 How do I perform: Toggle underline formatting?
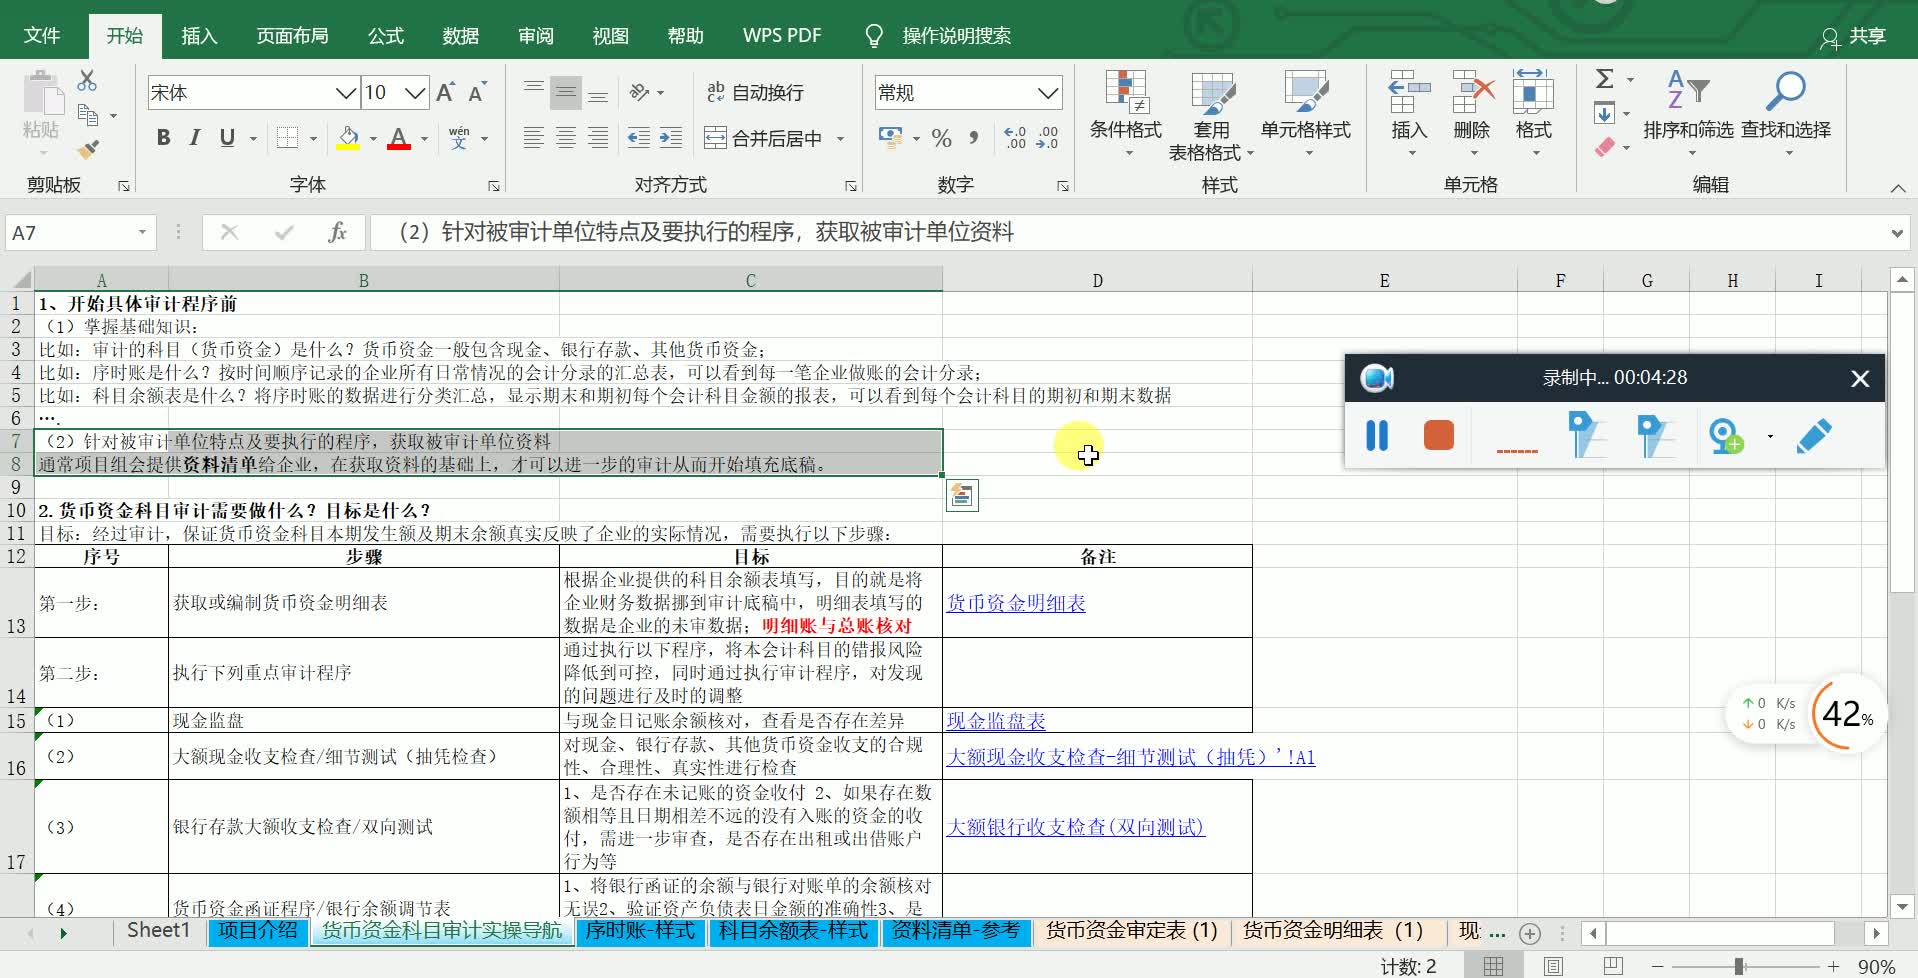point(227,138)
